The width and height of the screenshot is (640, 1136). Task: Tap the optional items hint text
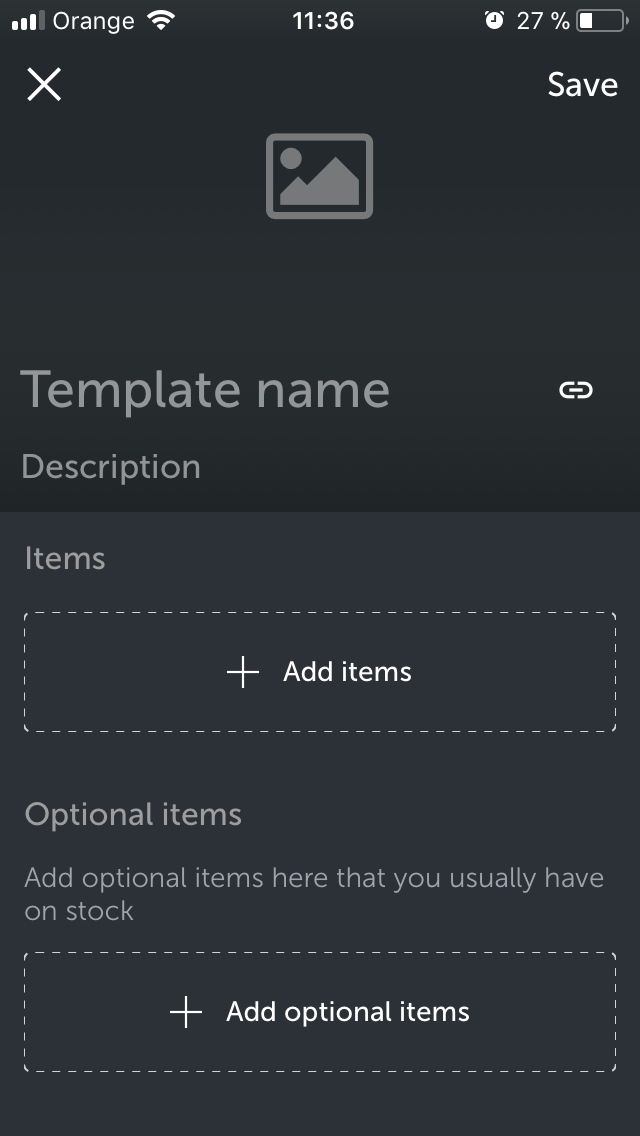[x=314, y=894]
